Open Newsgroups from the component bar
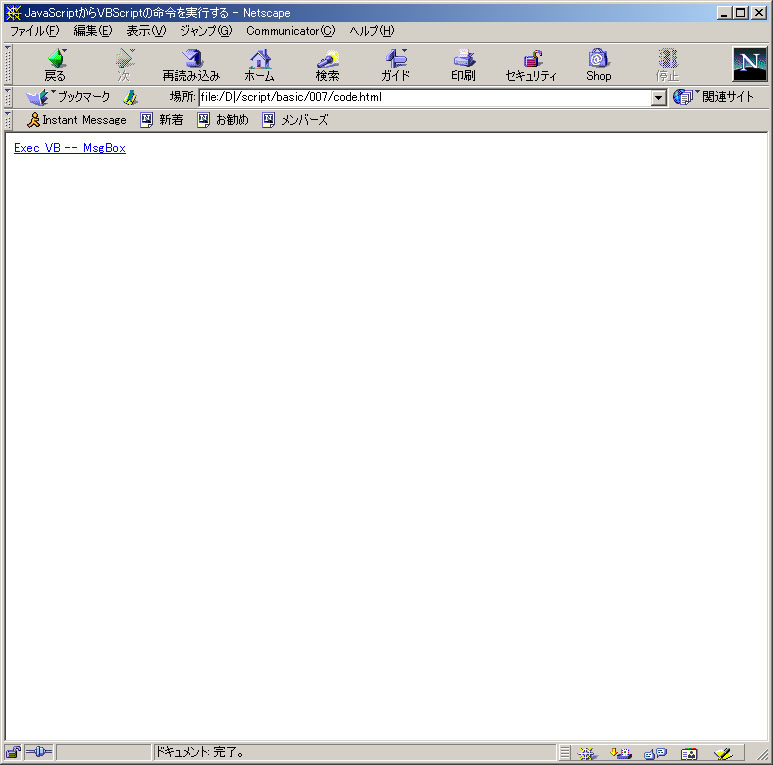This screenshot has width=773, height=765. 655,753
